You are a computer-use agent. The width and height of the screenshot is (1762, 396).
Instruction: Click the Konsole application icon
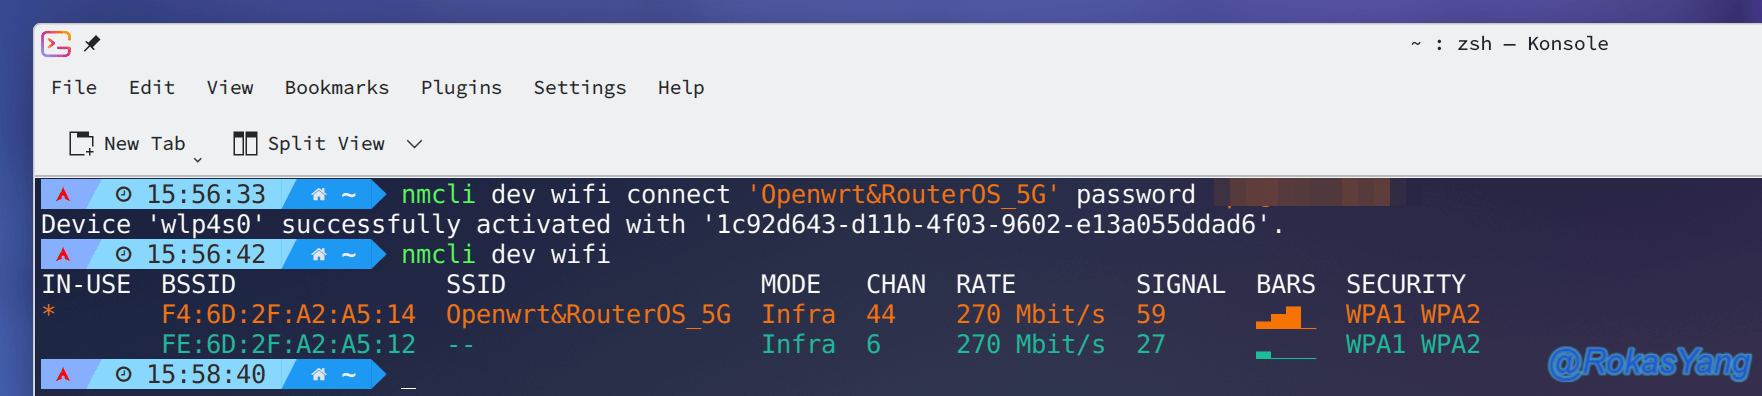(56, 44)
